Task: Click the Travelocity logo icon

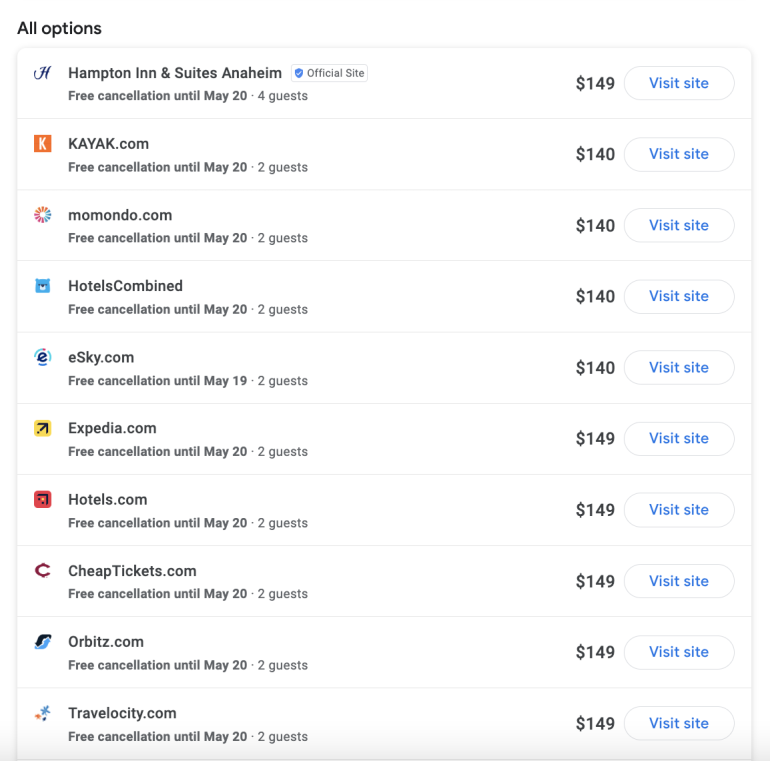Action: click(42, 713)
